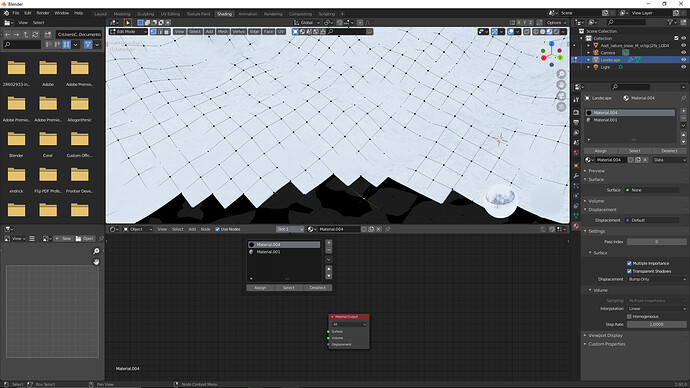Image resolution: width=690 pixels, height=388 pixels.
Task: Click the Material Output node Surface socket
Action: 328,332
